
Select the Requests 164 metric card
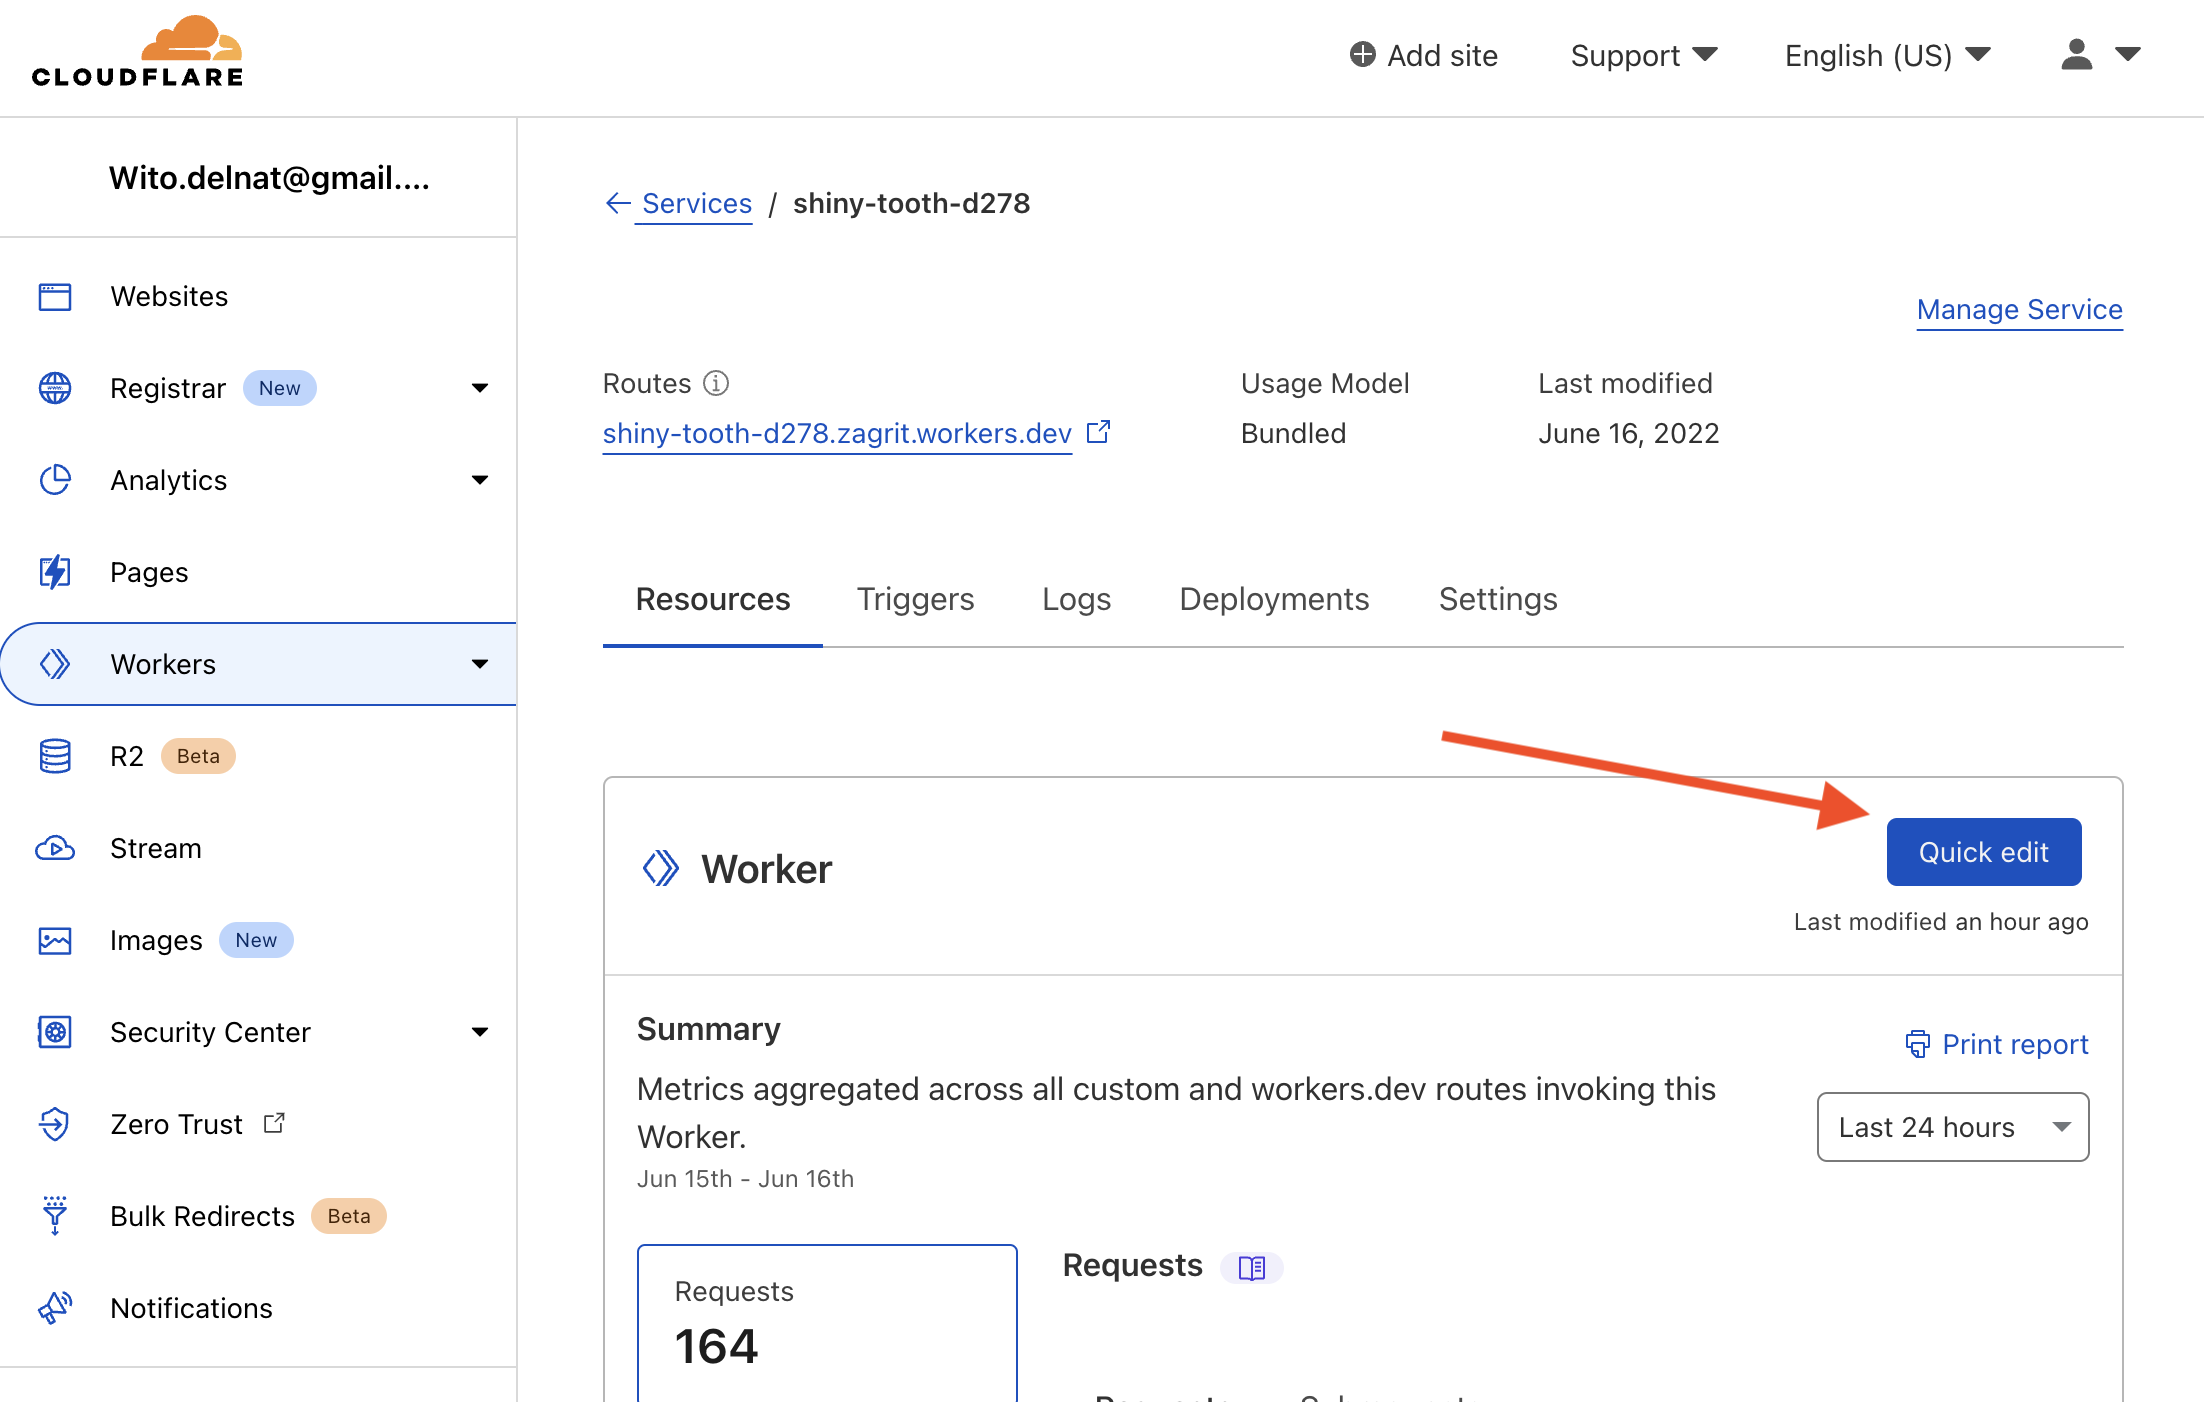(827, 1322)
